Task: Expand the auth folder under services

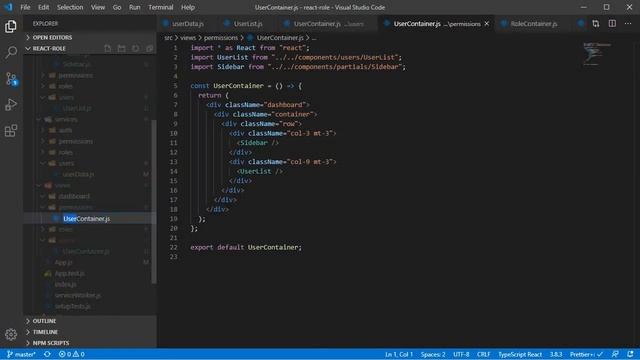Action: pyautogui.click(x=65, y=130)
